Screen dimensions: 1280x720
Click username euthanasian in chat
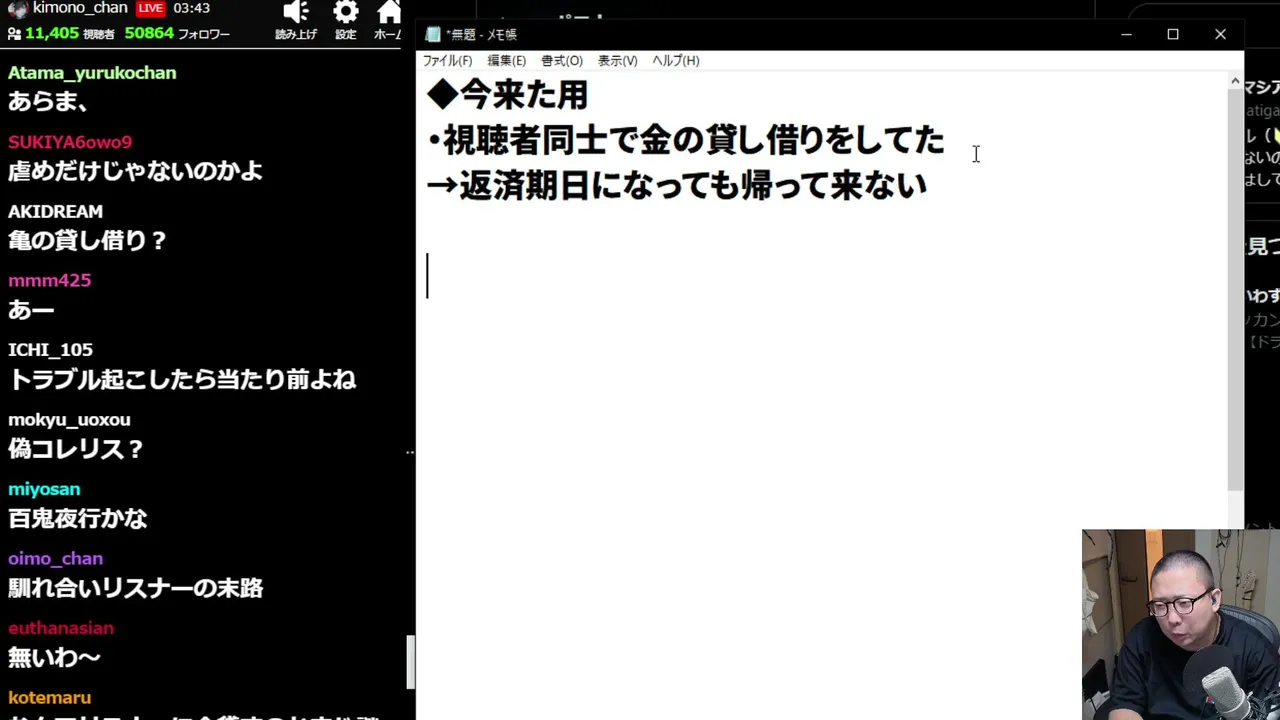coord(61,628)
